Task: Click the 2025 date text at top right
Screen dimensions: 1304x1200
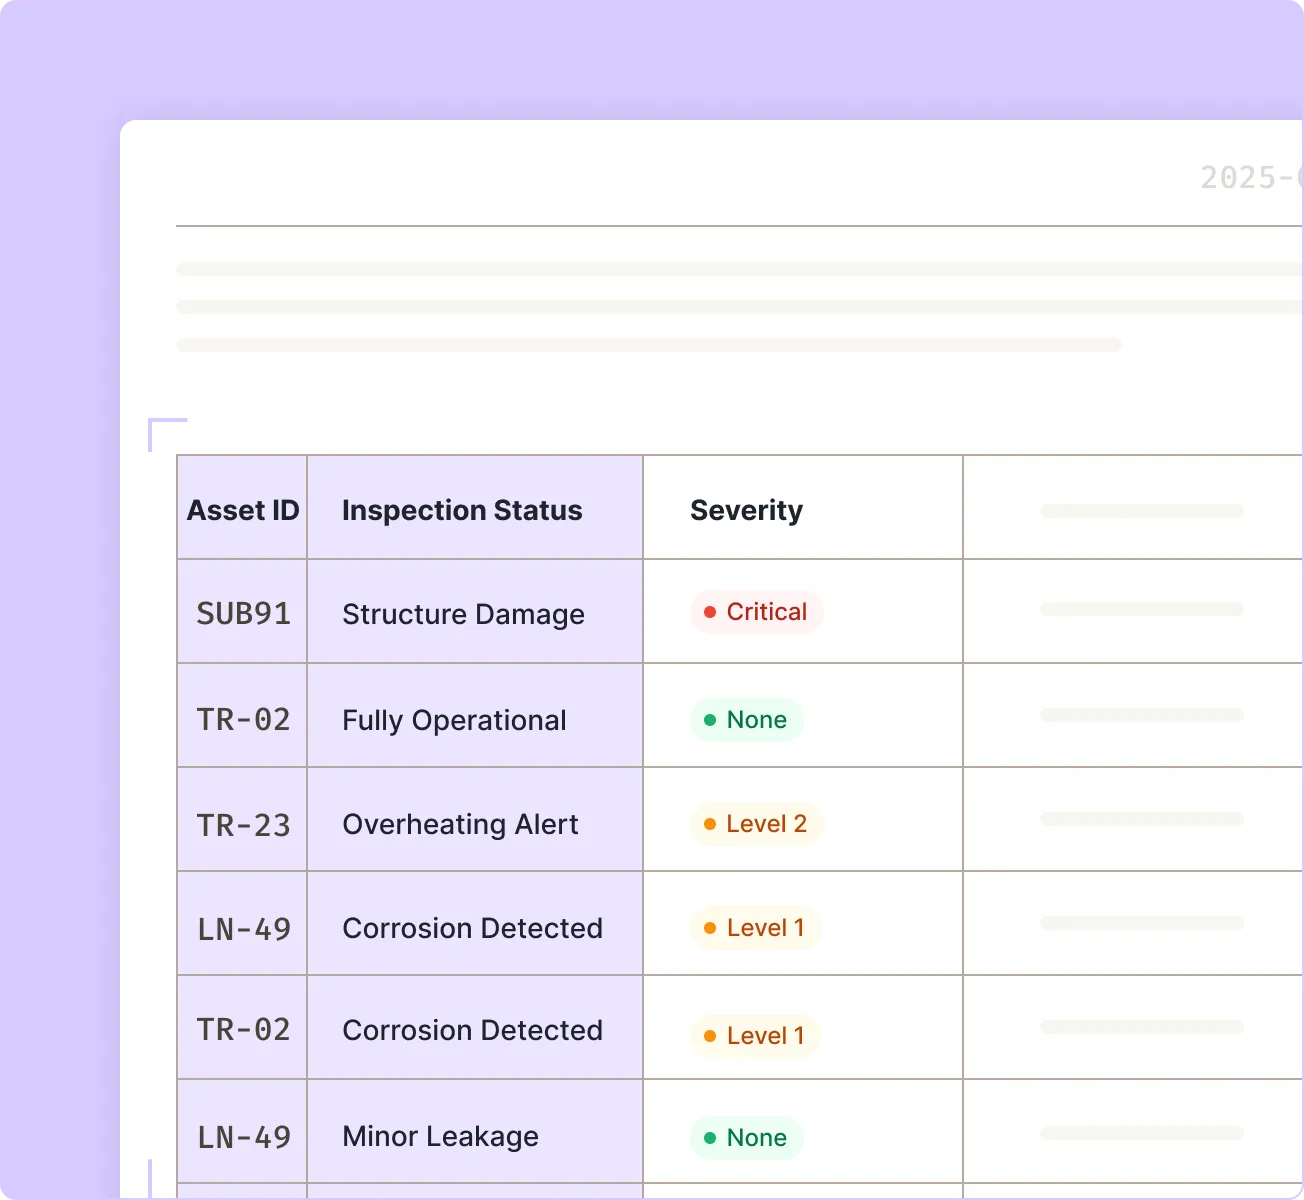Action: 1250,178
